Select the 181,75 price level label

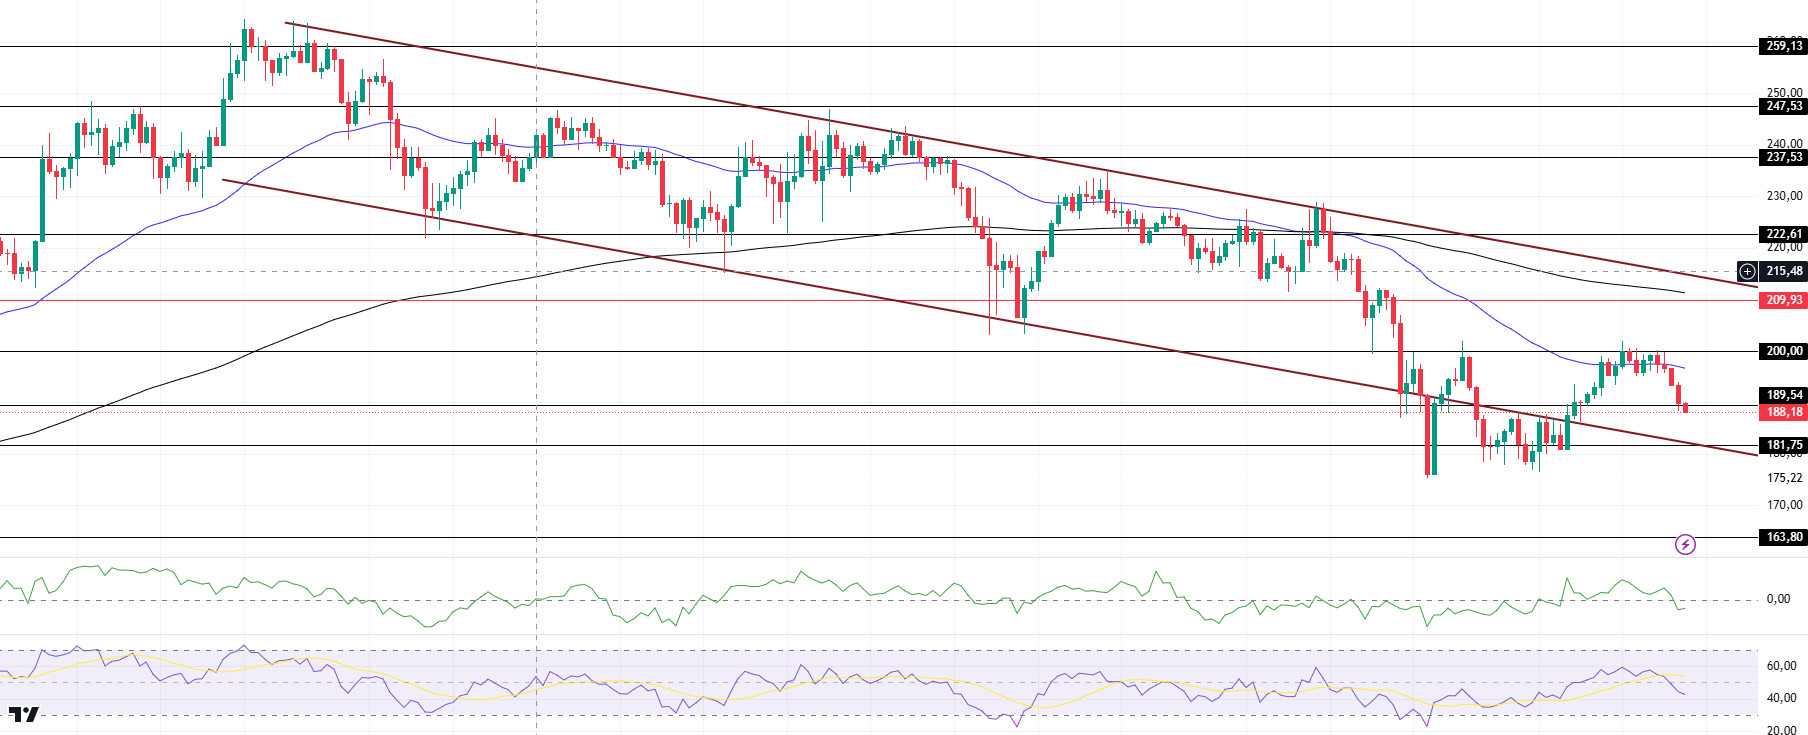coord(1783,445)
